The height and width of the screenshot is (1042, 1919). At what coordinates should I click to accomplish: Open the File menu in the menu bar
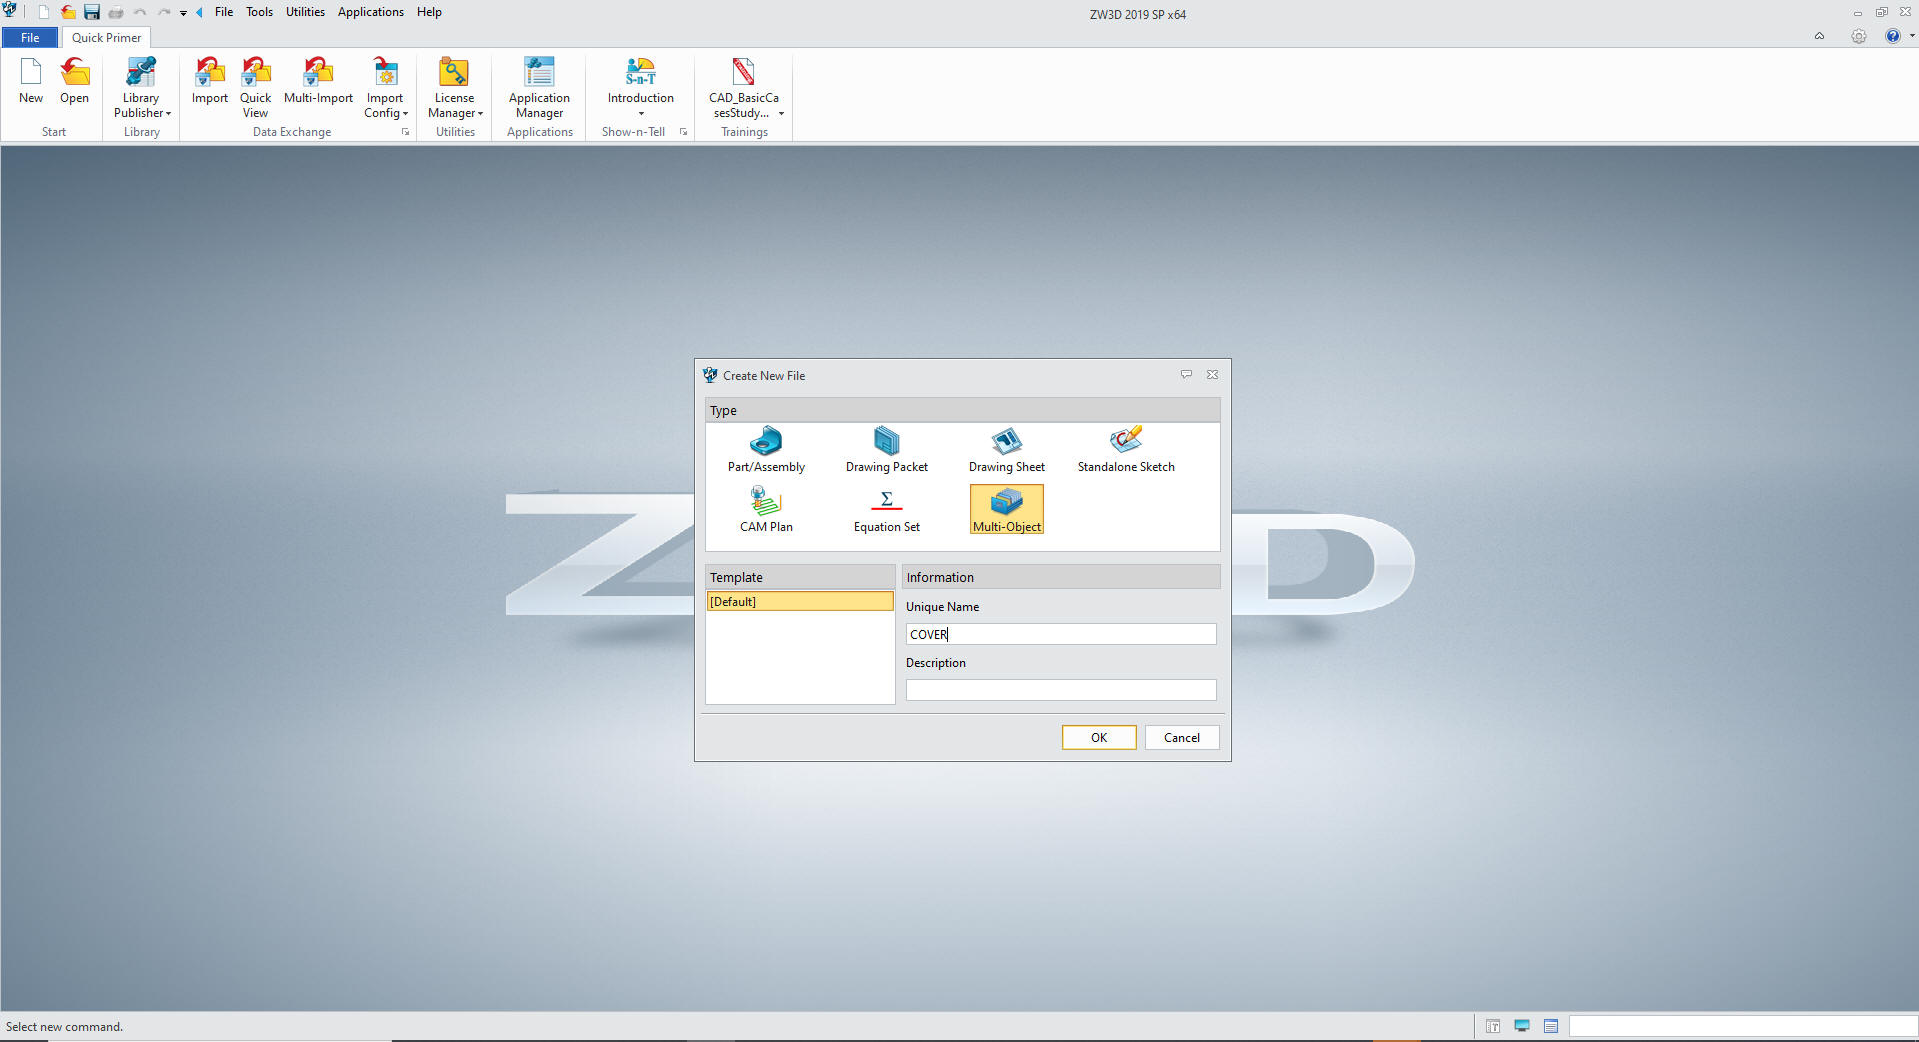[x=224, y=12]
